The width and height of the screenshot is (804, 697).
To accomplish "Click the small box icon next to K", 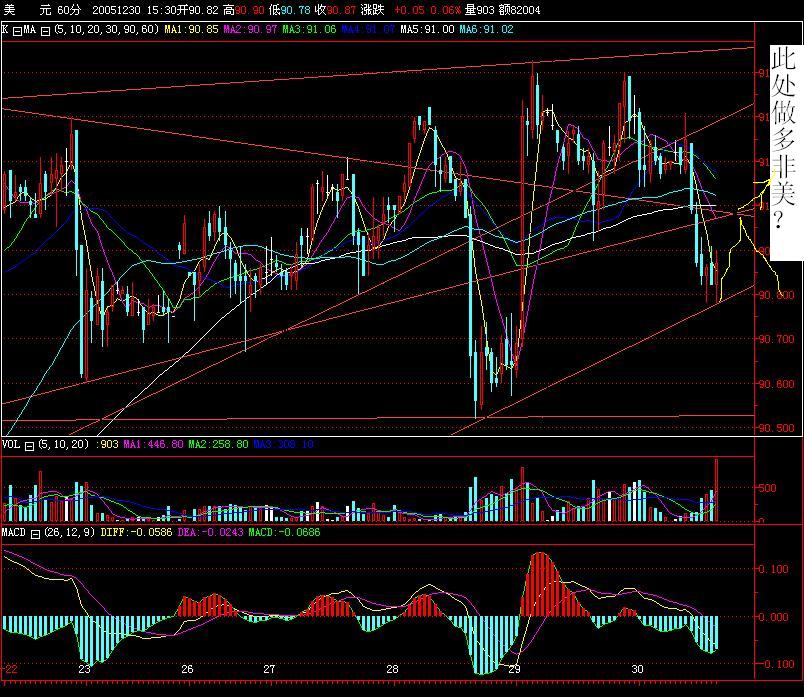I will (x=17, y=30).
